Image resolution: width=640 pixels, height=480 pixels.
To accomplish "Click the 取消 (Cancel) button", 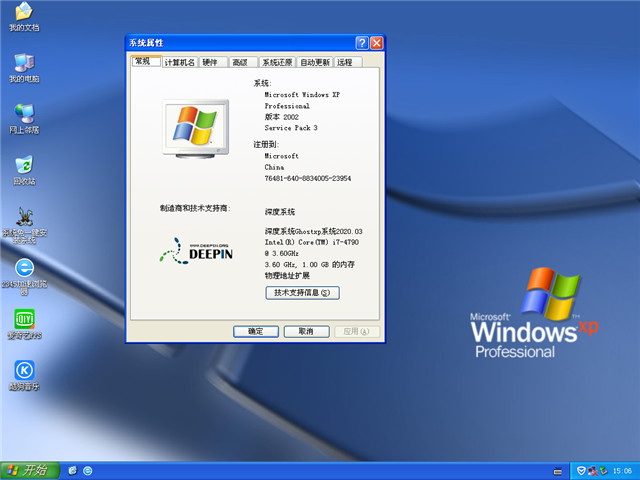I will tap(307, 331).
